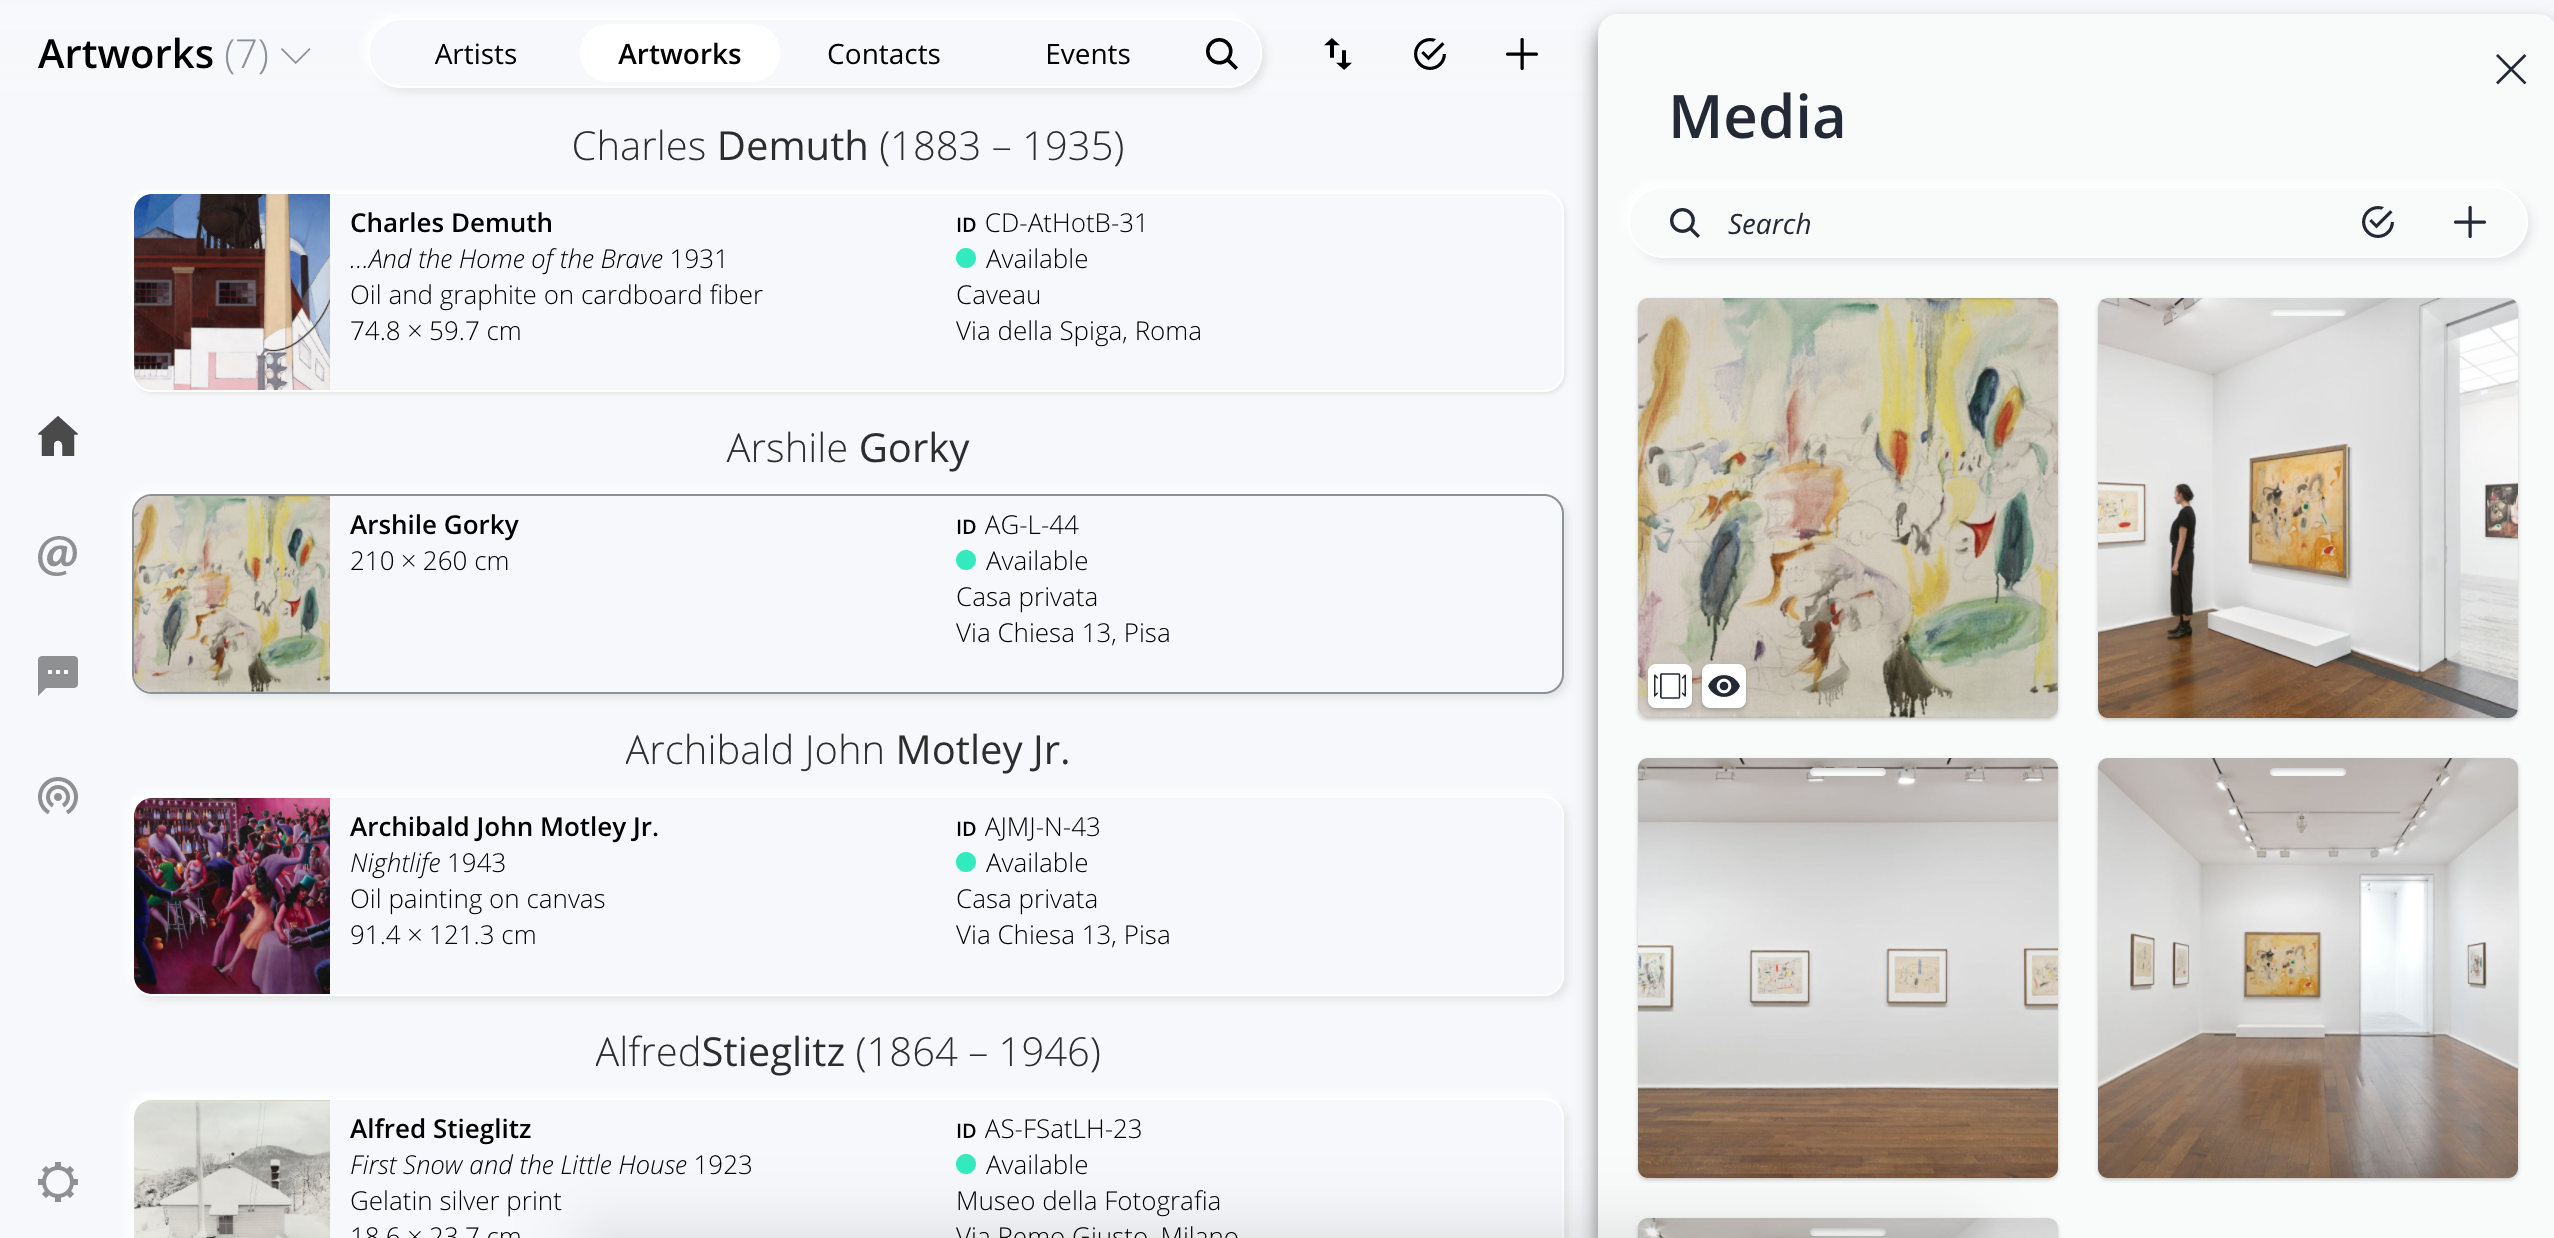This screenshot has height=1238, width=2554.
Task: Open the @ email icon in sidebar
Action: [58, 555]
